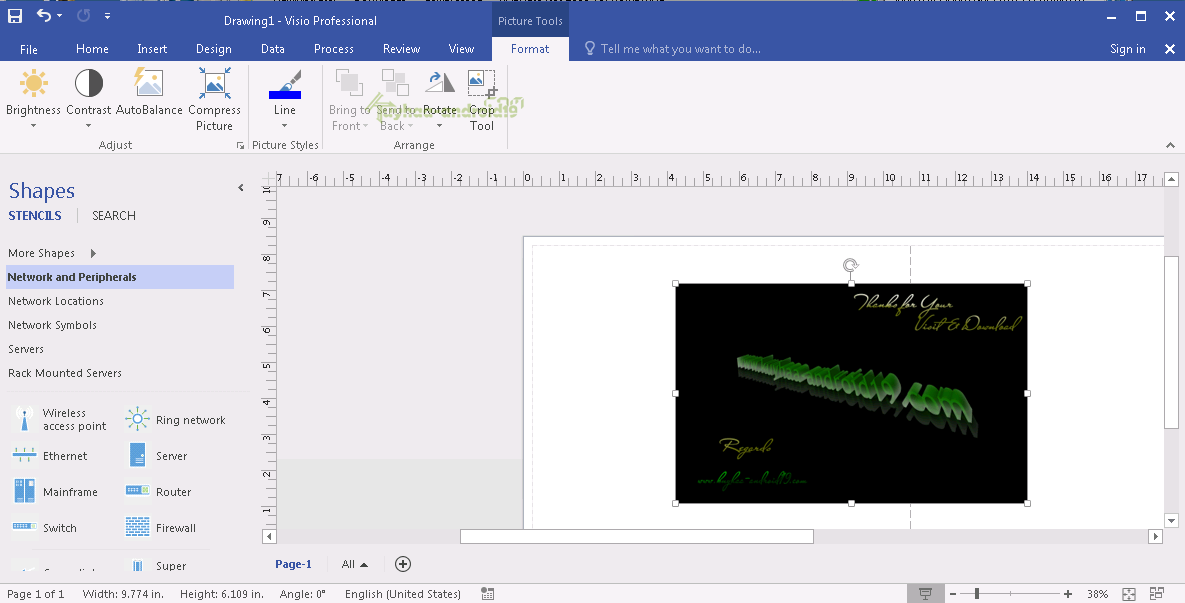Open the Brightness adjustment menu
Viewport: 1185px width, 603px height.
click(33, 98)
